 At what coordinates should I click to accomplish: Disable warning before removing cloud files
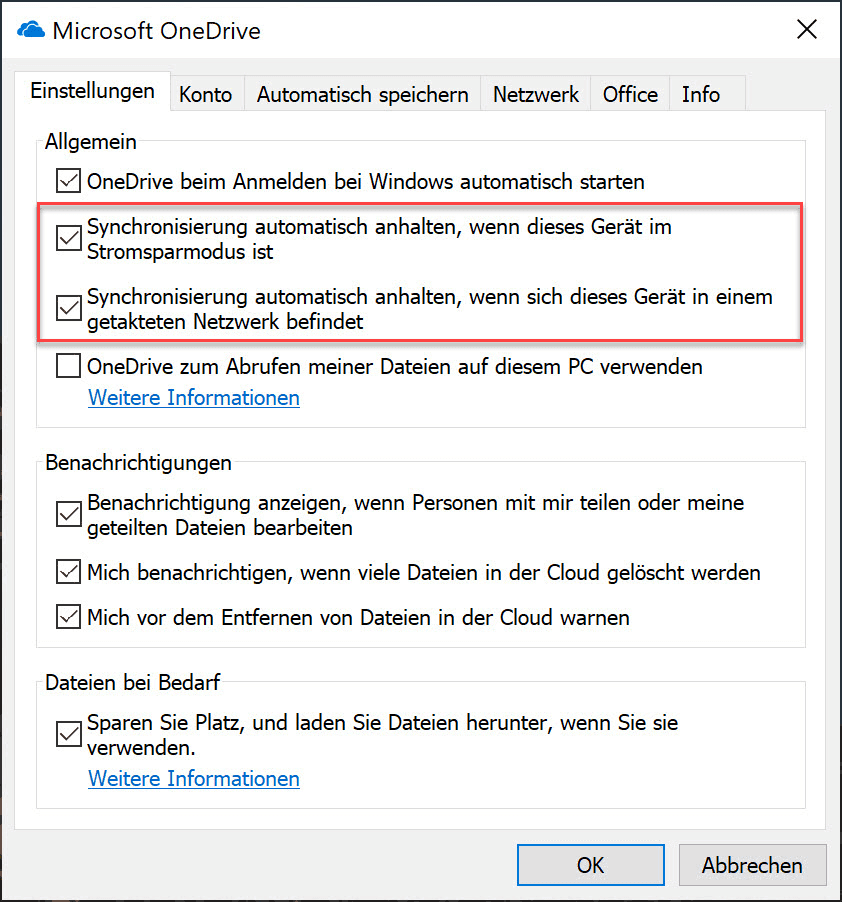click(69, 617)
